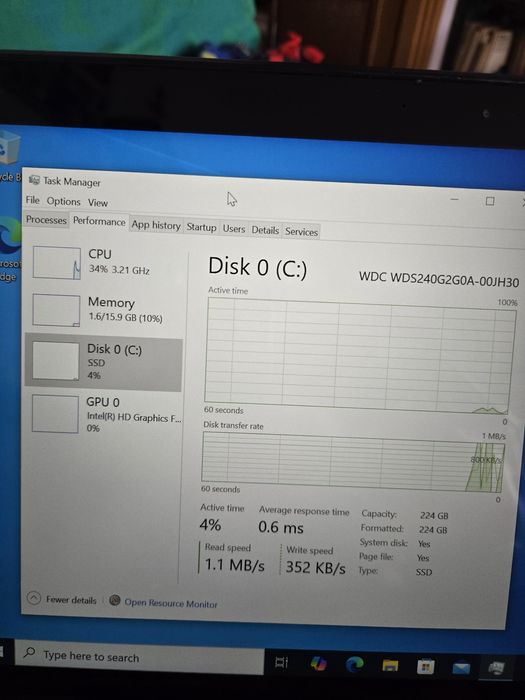Click the Task Manager taskbar icon
525x700 pixels.
[496, 669]
